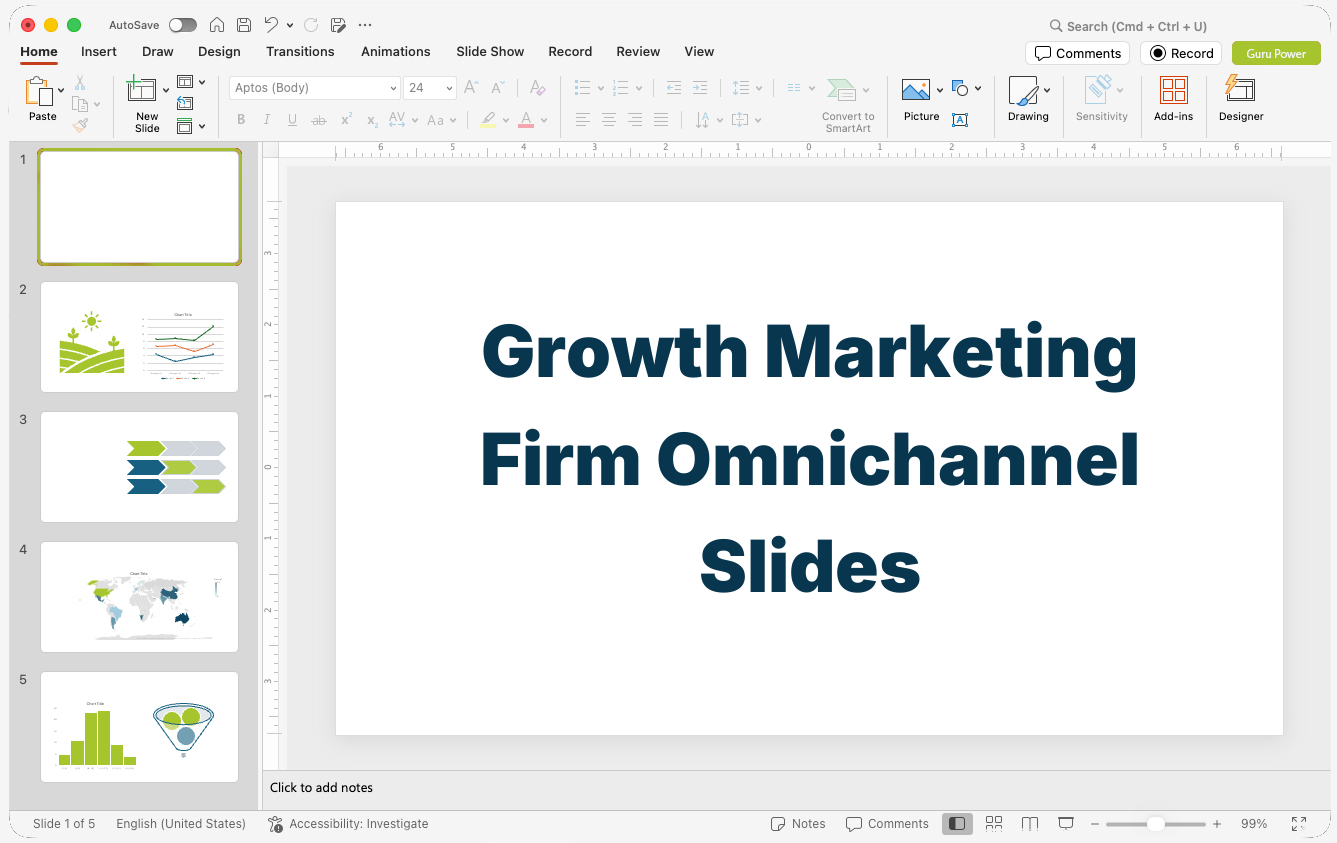Open the Drawing tools icon
The image size is (1337, 843).
(1023, 90)
